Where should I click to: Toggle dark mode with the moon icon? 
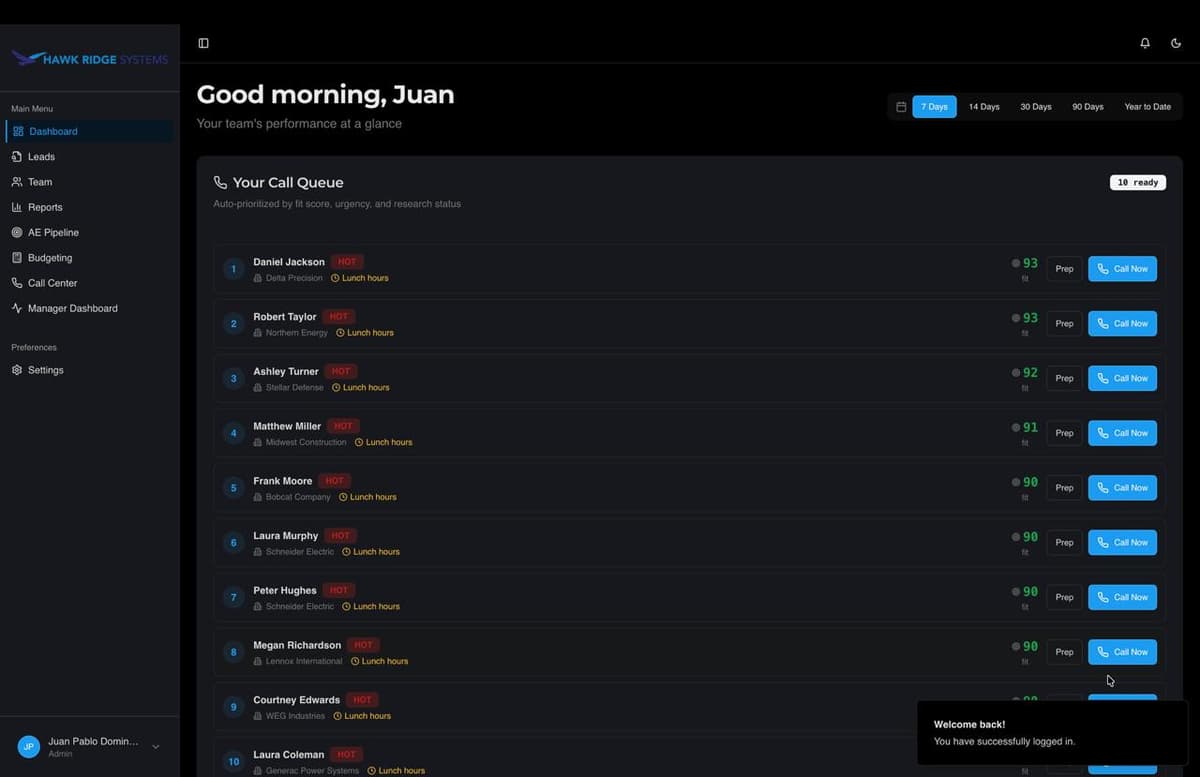coord(1176,43)
